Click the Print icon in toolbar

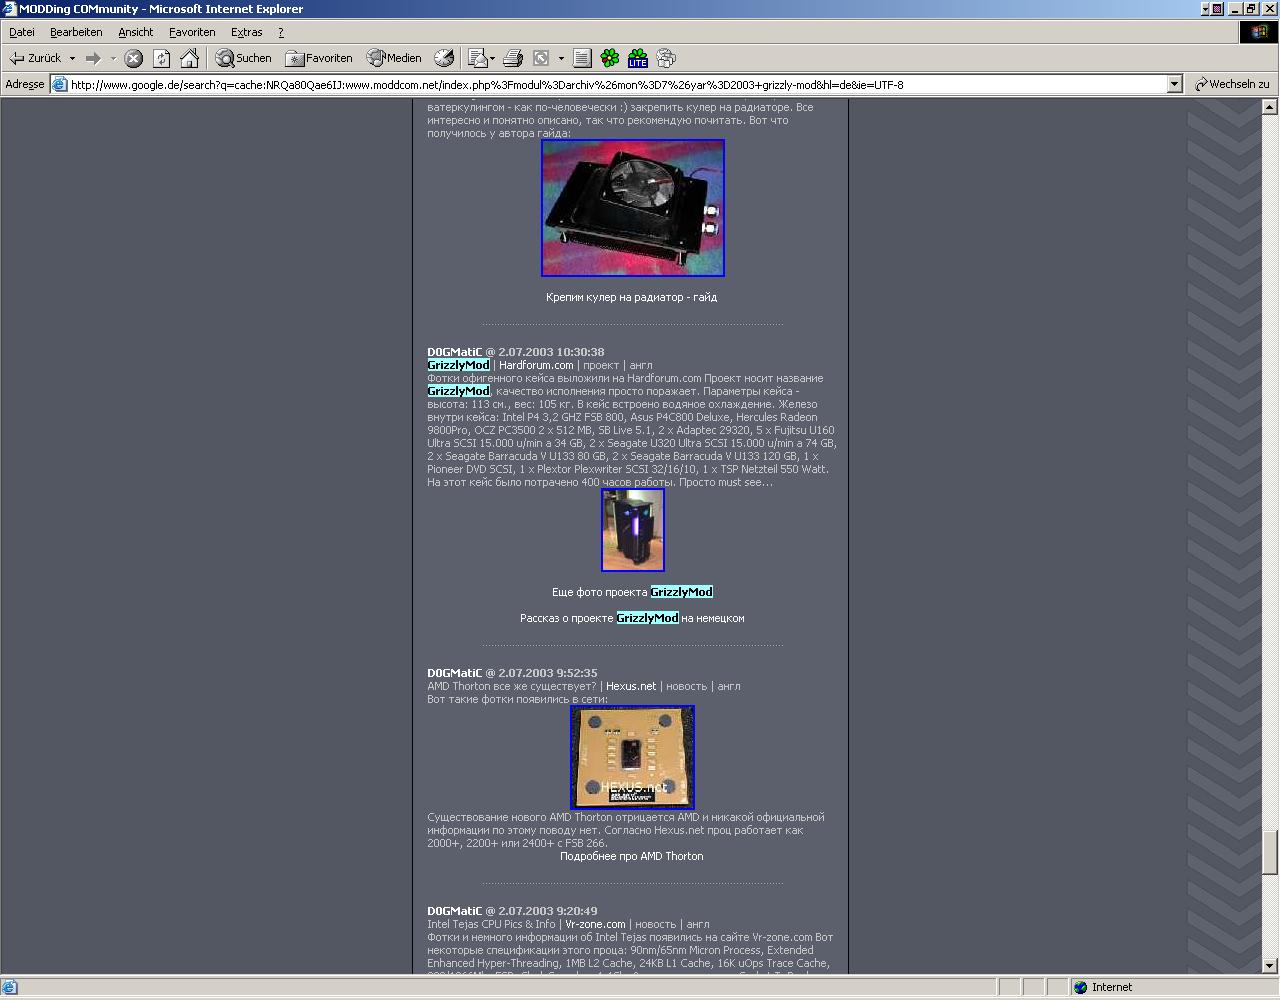point(513,58)
